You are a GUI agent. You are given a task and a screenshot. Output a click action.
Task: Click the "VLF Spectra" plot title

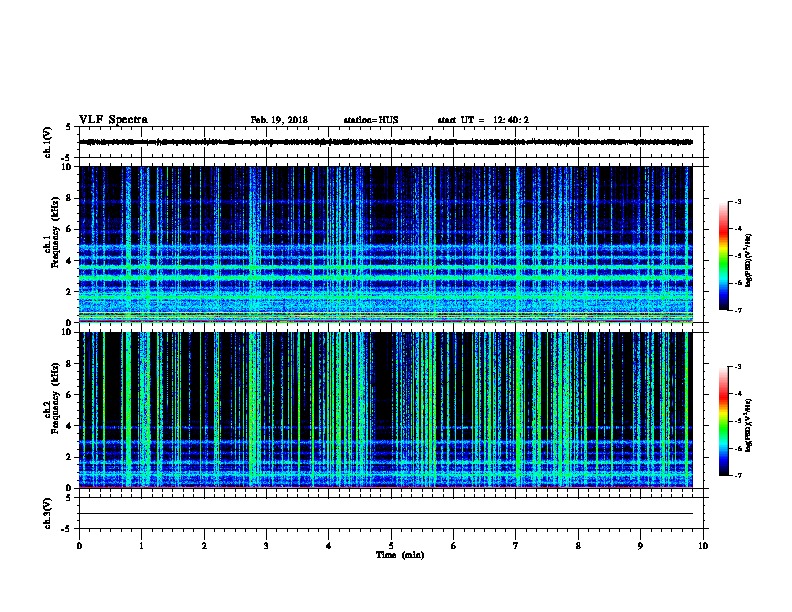click(x=113, y=120)
